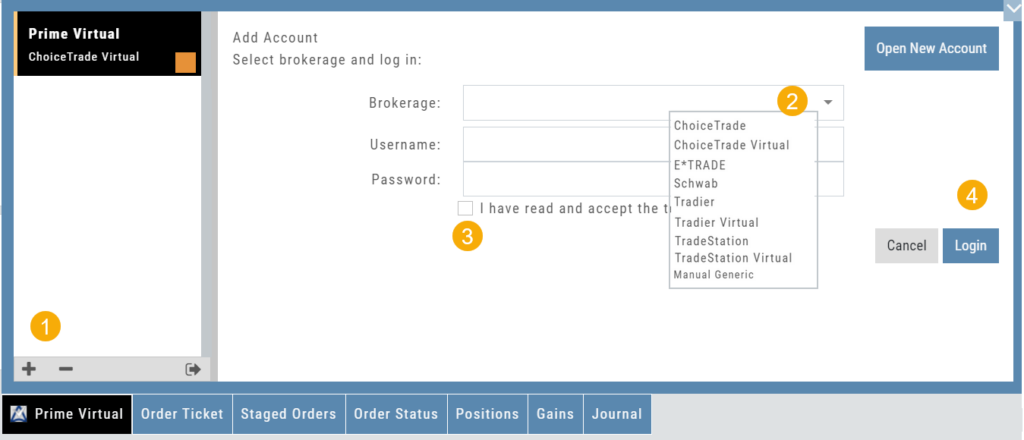Screen dimensions: 1024x440
Task: Open the Order Status tab
Action: 396,414
